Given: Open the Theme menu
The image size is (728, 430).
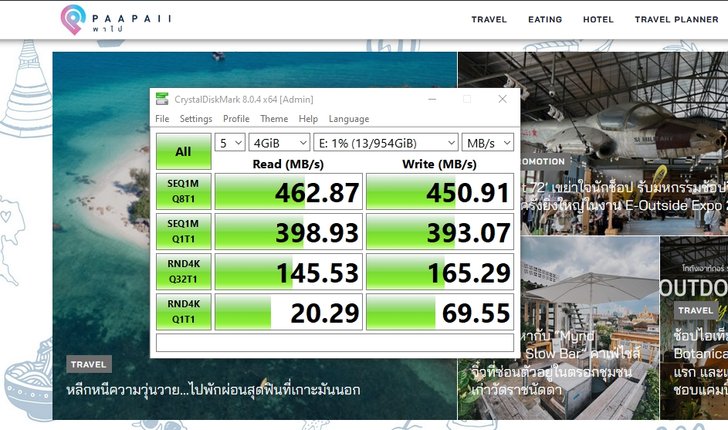Looking at the screenshot, I should (x=274, y=119).
